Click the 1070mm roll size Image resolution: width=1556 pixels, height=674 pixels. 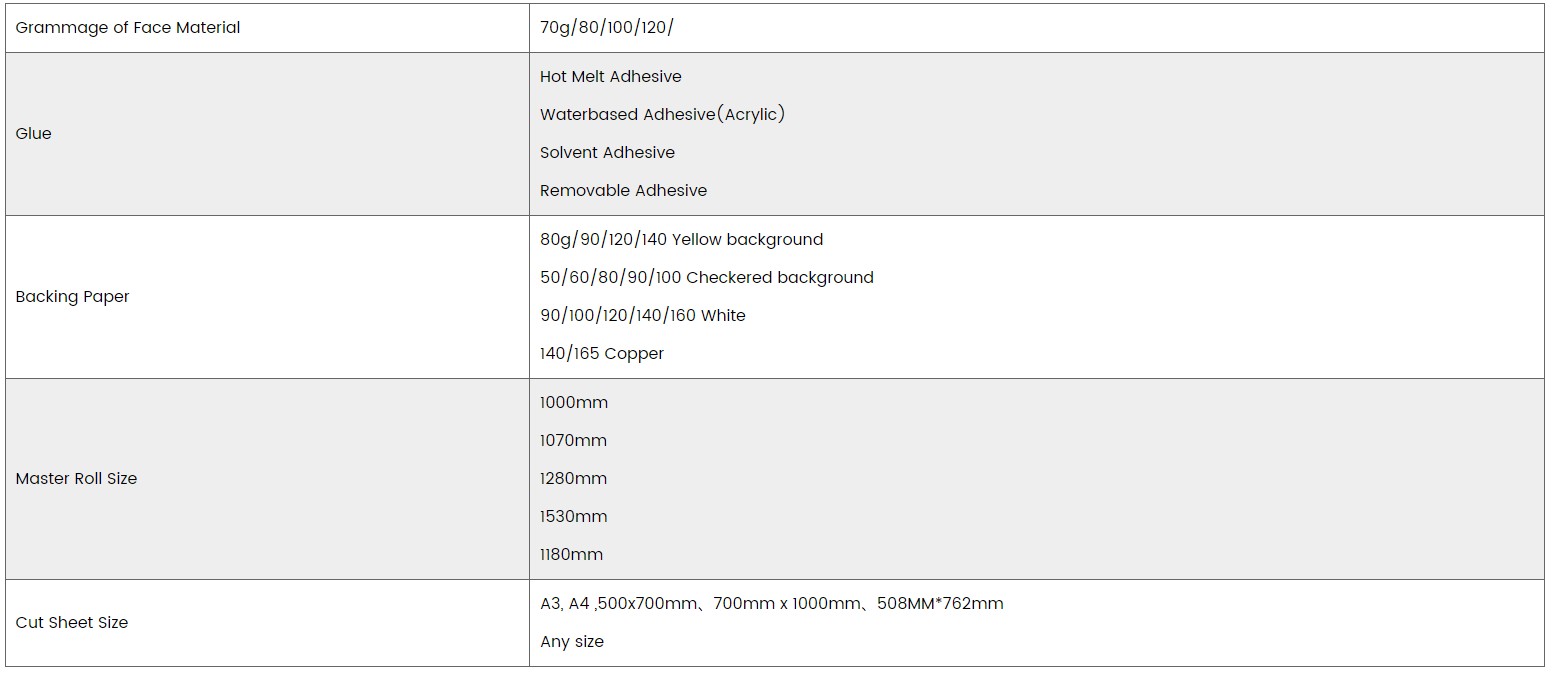(573, 441)
